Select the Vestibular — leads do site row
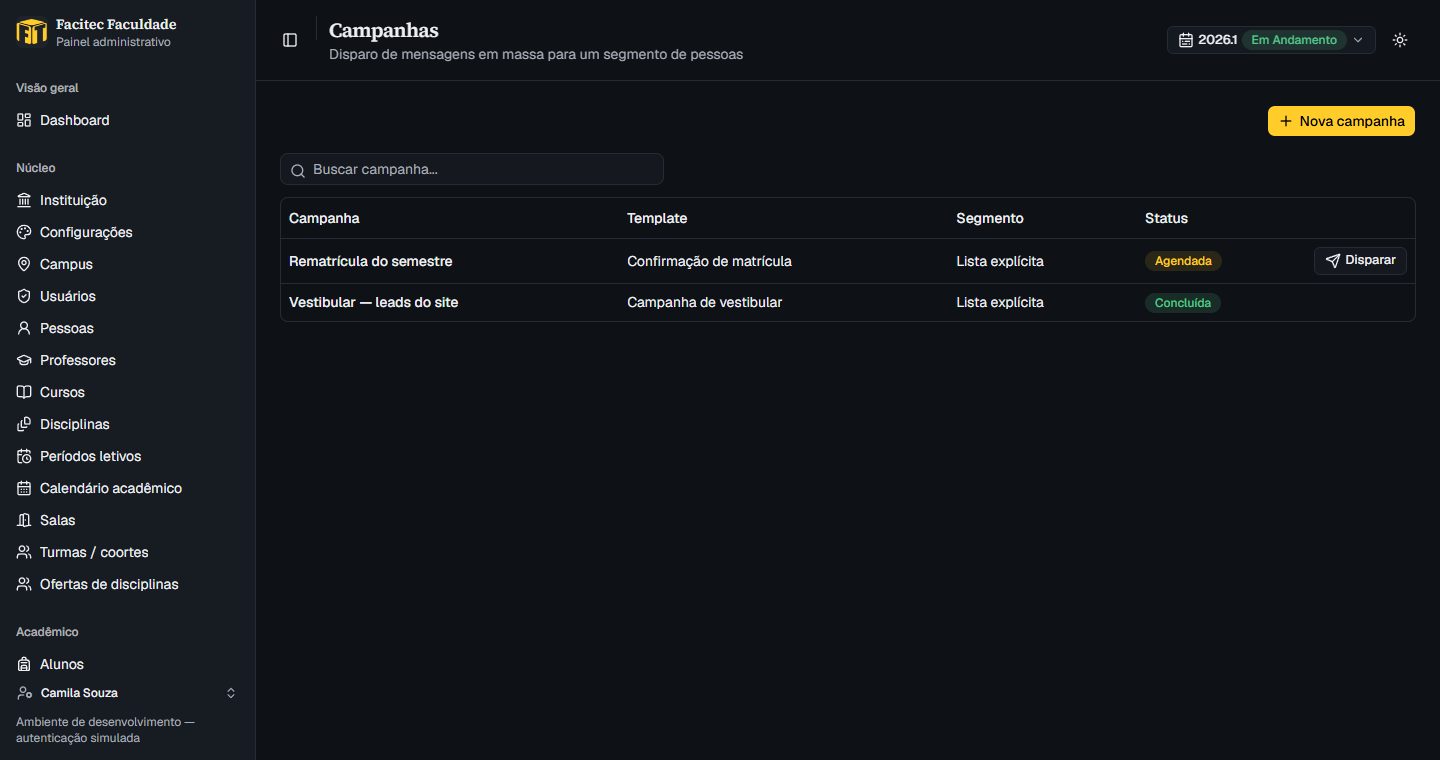Image resolution: width=1440 pixels, height=760 pixels. point(847,302)
